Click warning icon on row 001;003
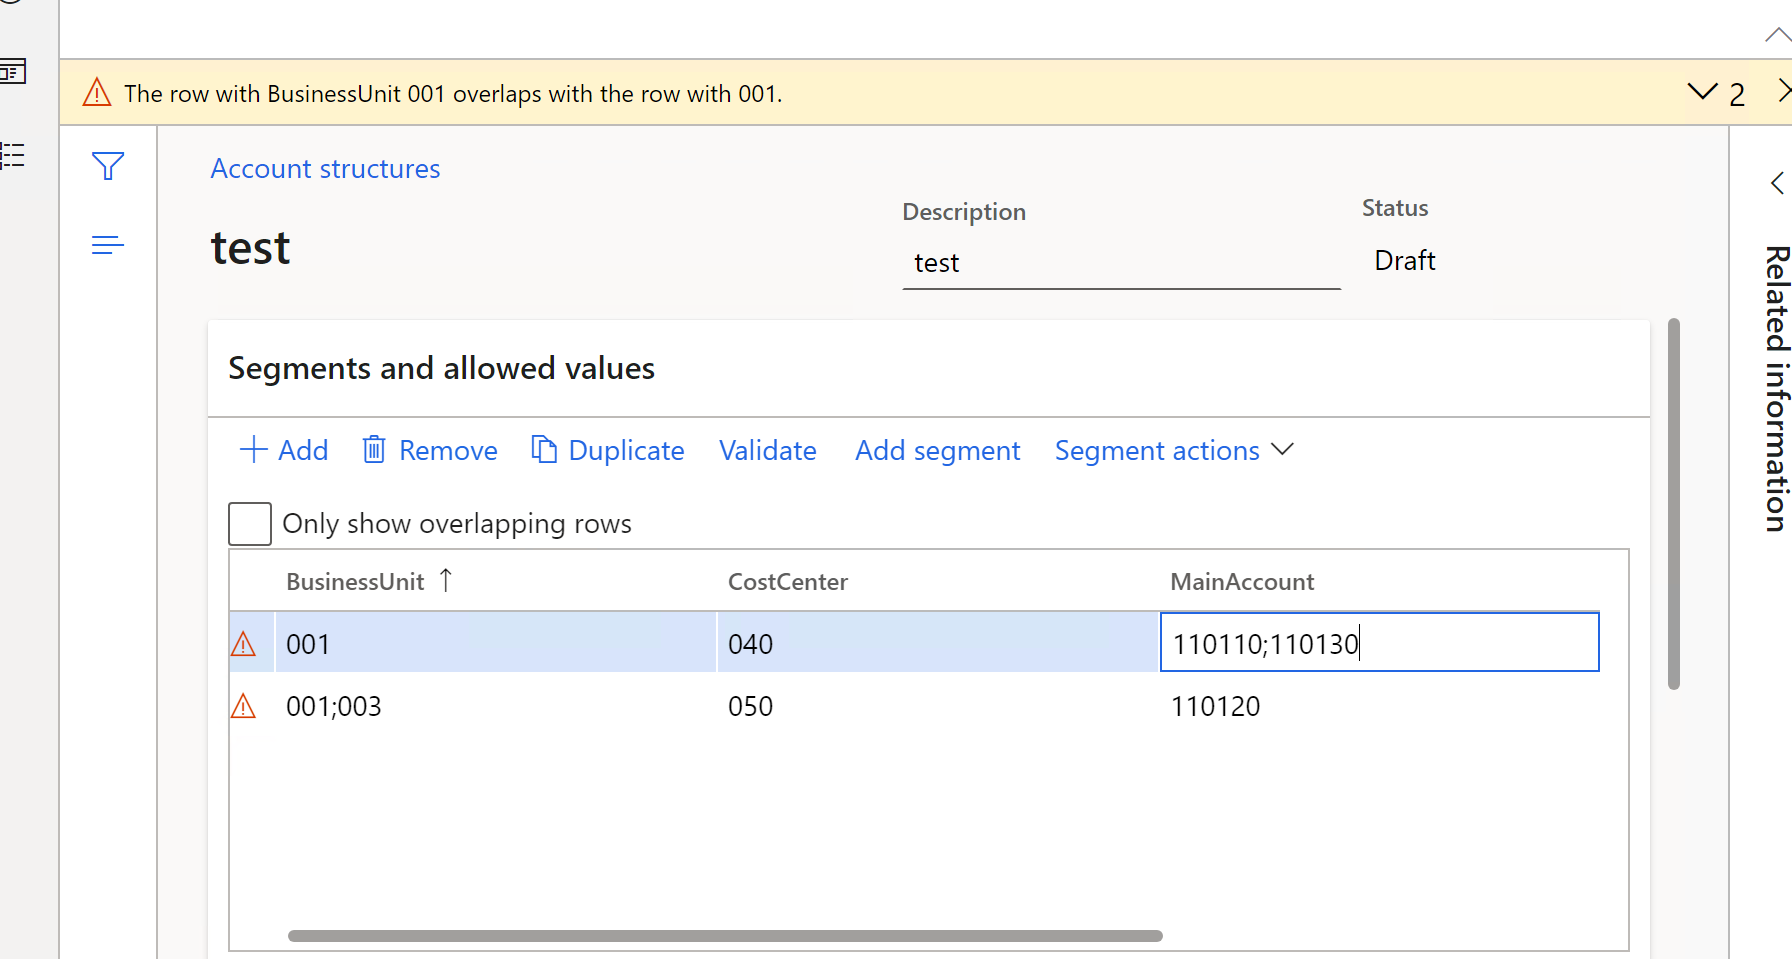This screenshot has width=1792, height=959. click(243, 707)
